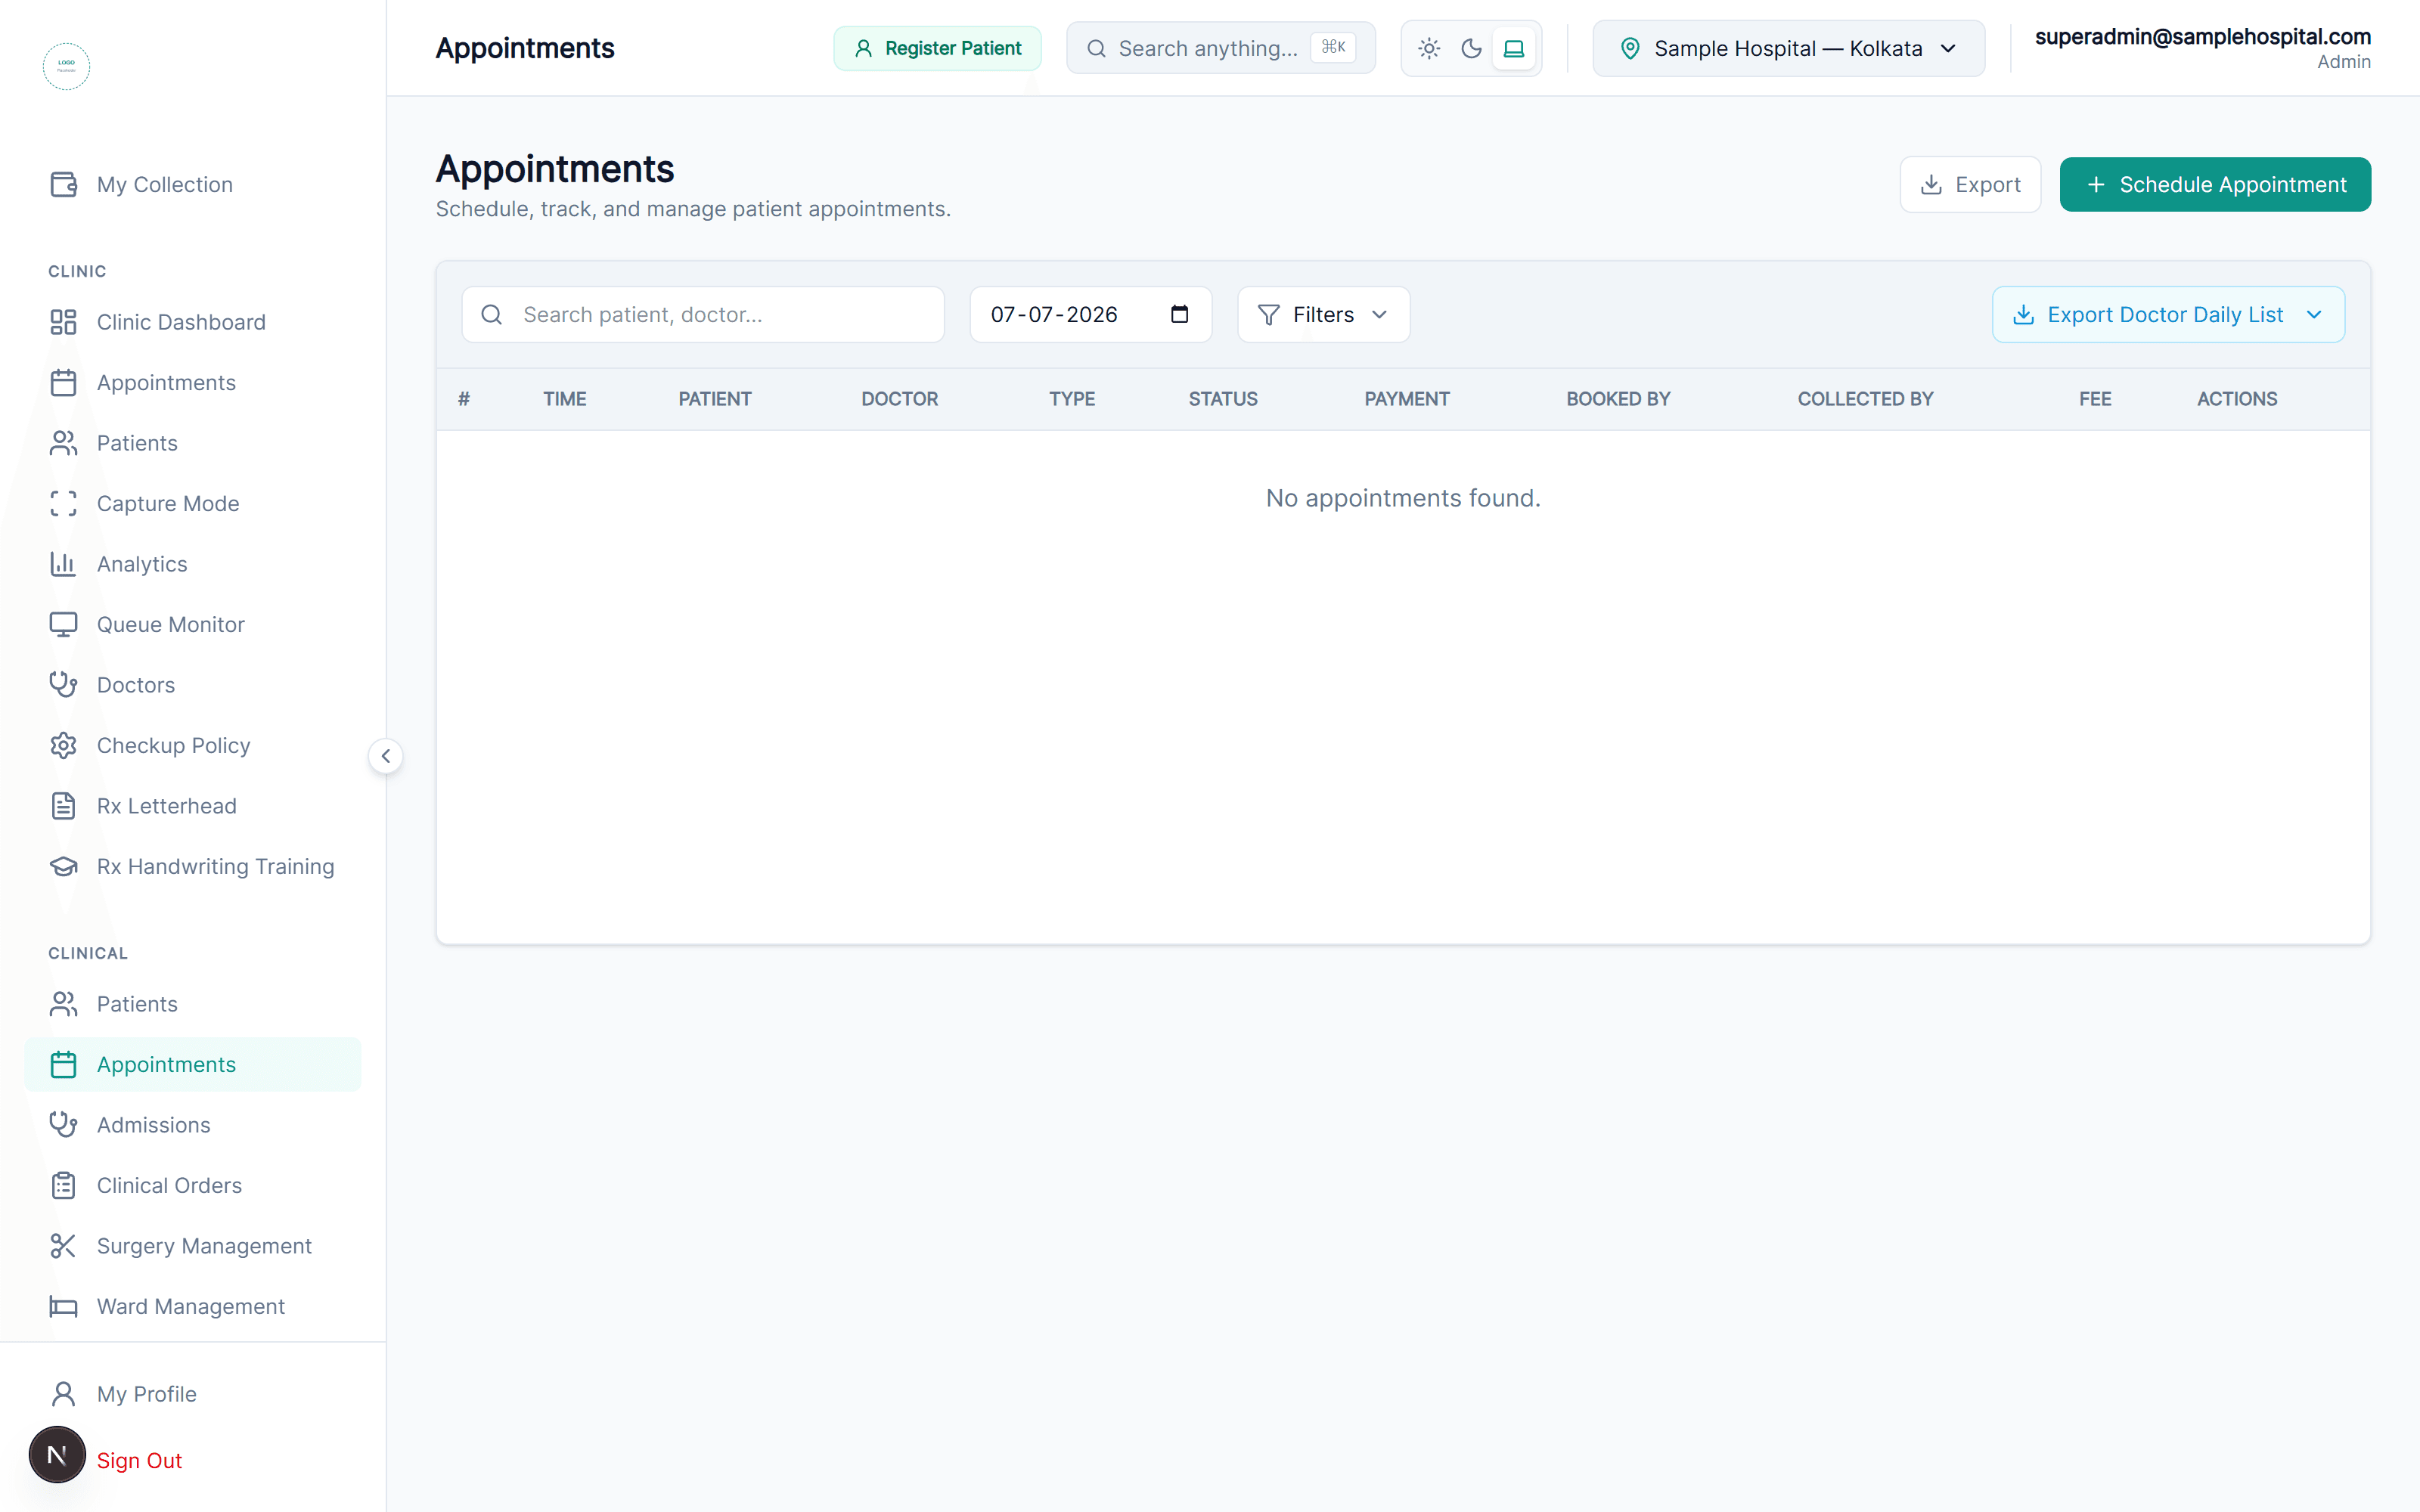This screenshot has height=1512, width=2420.
Task: Click the Register Patient button
Action: tap(937, 48)
